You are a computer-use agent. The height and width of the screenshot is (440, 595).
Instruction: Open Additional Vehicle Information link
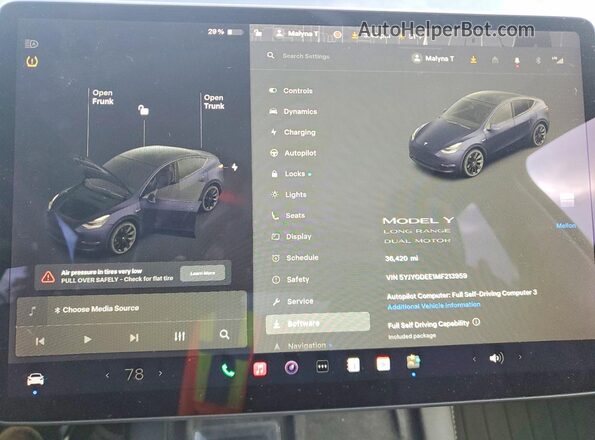pyautogui.click(x=434, y=306)
